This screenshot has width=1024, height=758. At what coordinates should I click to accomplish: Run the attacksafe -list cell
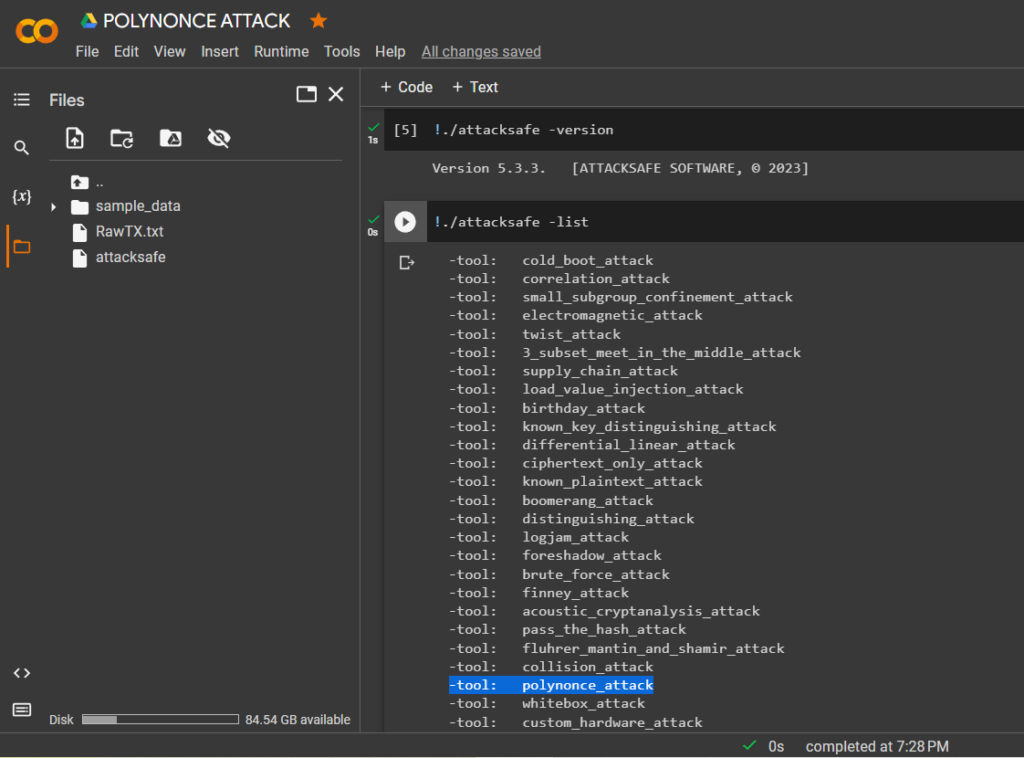pos(405,222)
